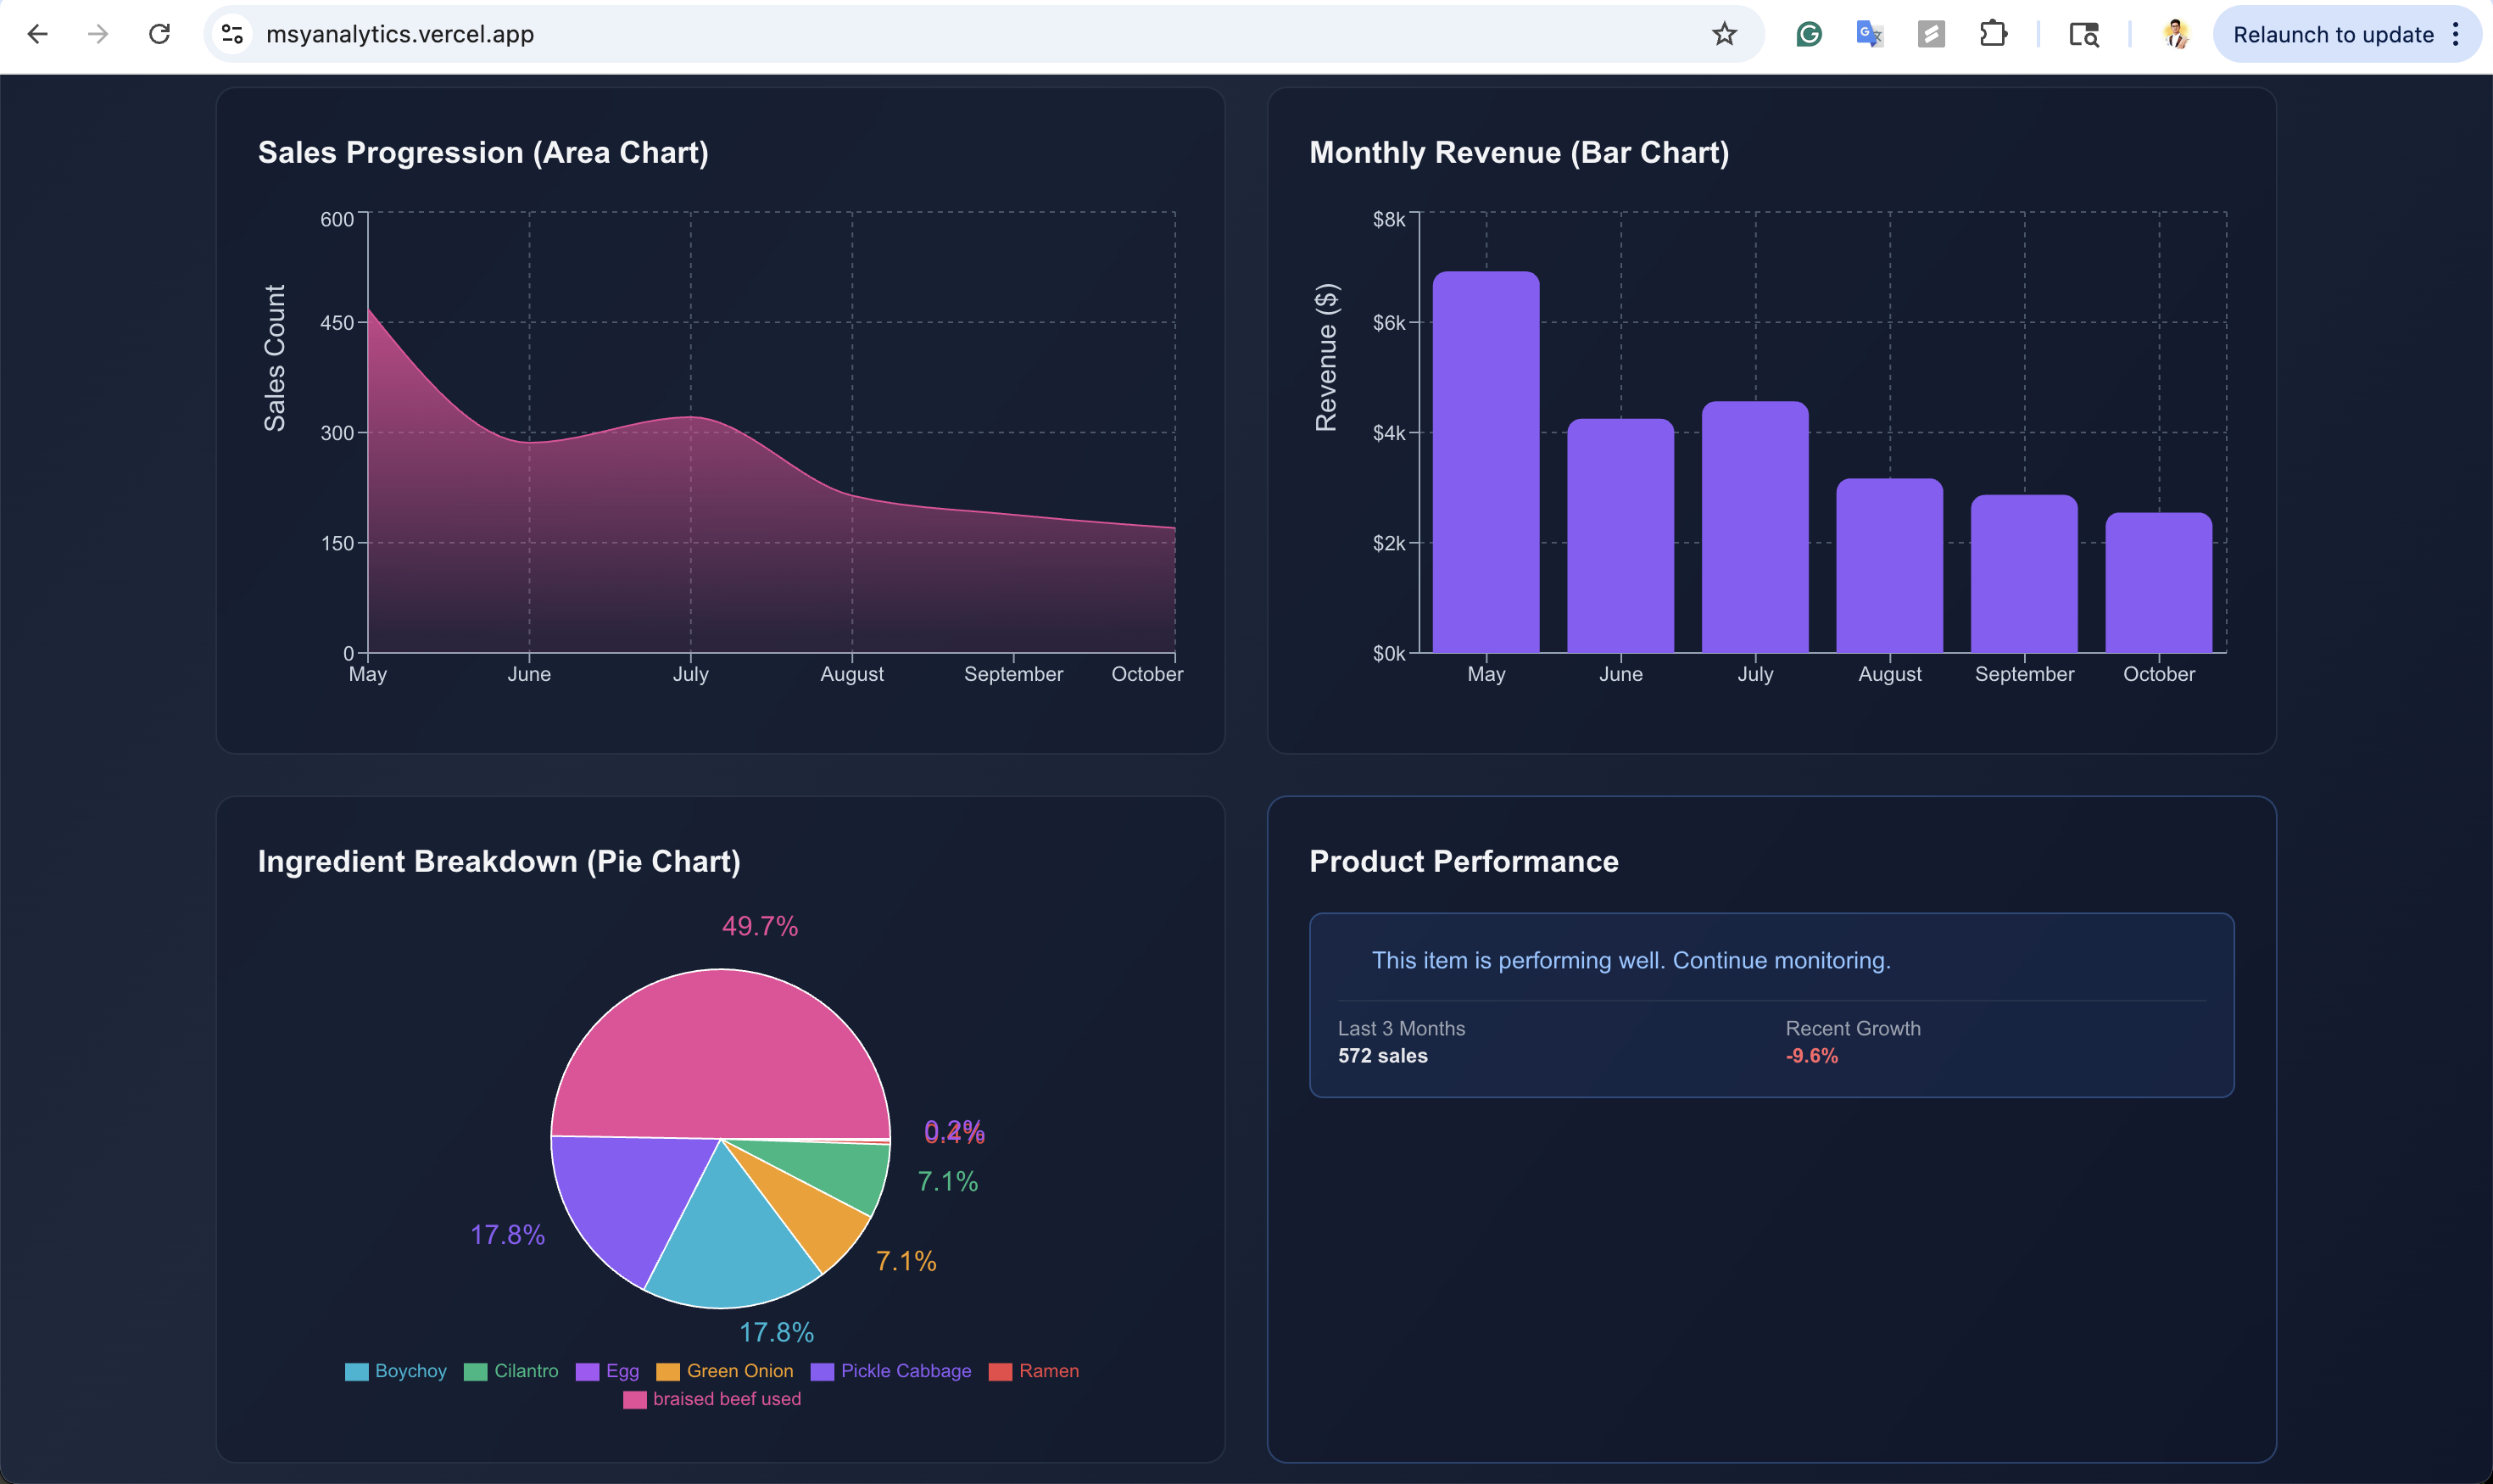This screenshot has width=2493, height=1484.
Task: Click the May revenue bar
Action: (1485, 462)
